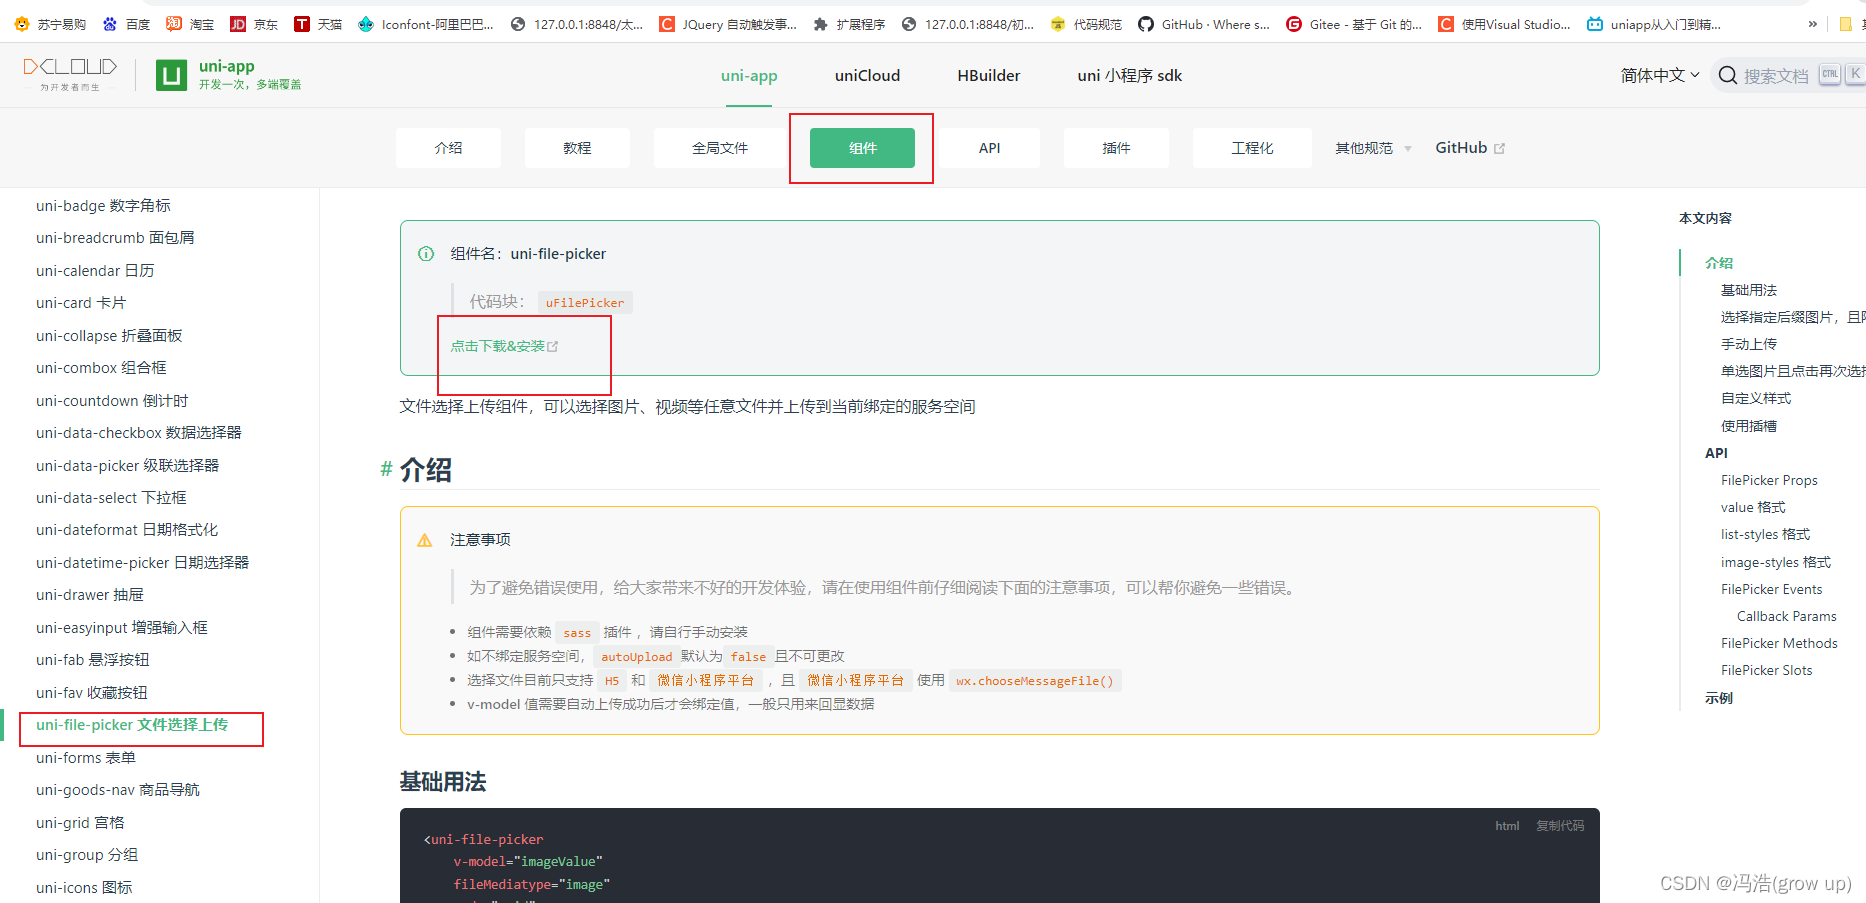Open uni-fab 悬浮按钮 in sidebar

pos(92,660)
